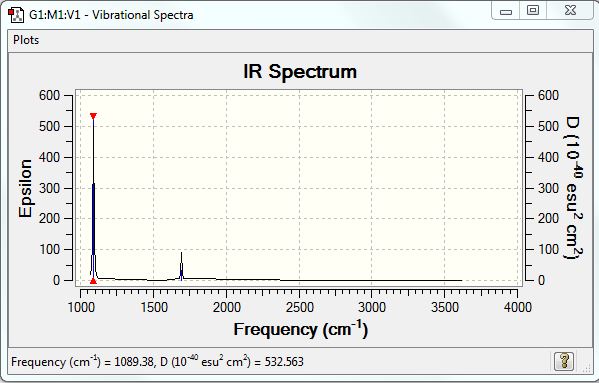Select the red marker atop the 1089 peak
The image size is (599, 383).
[x=93, y=116]
